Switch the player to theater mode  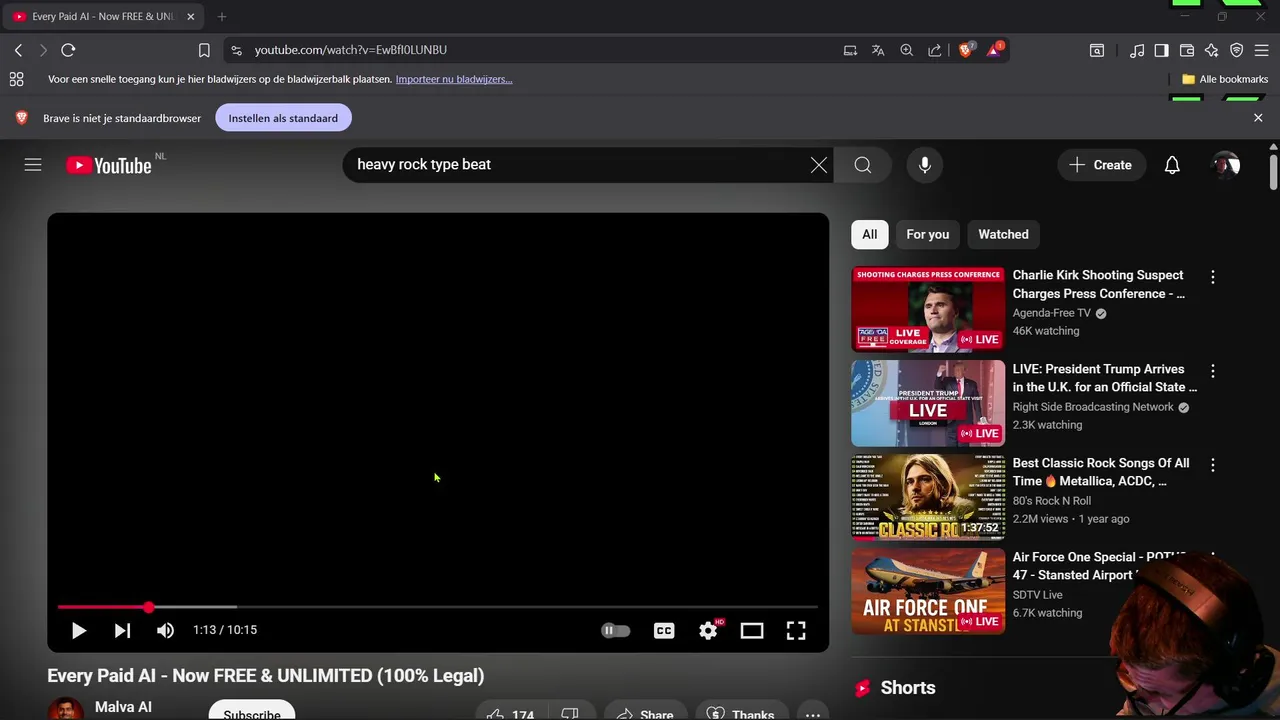(x=752, y=630)
